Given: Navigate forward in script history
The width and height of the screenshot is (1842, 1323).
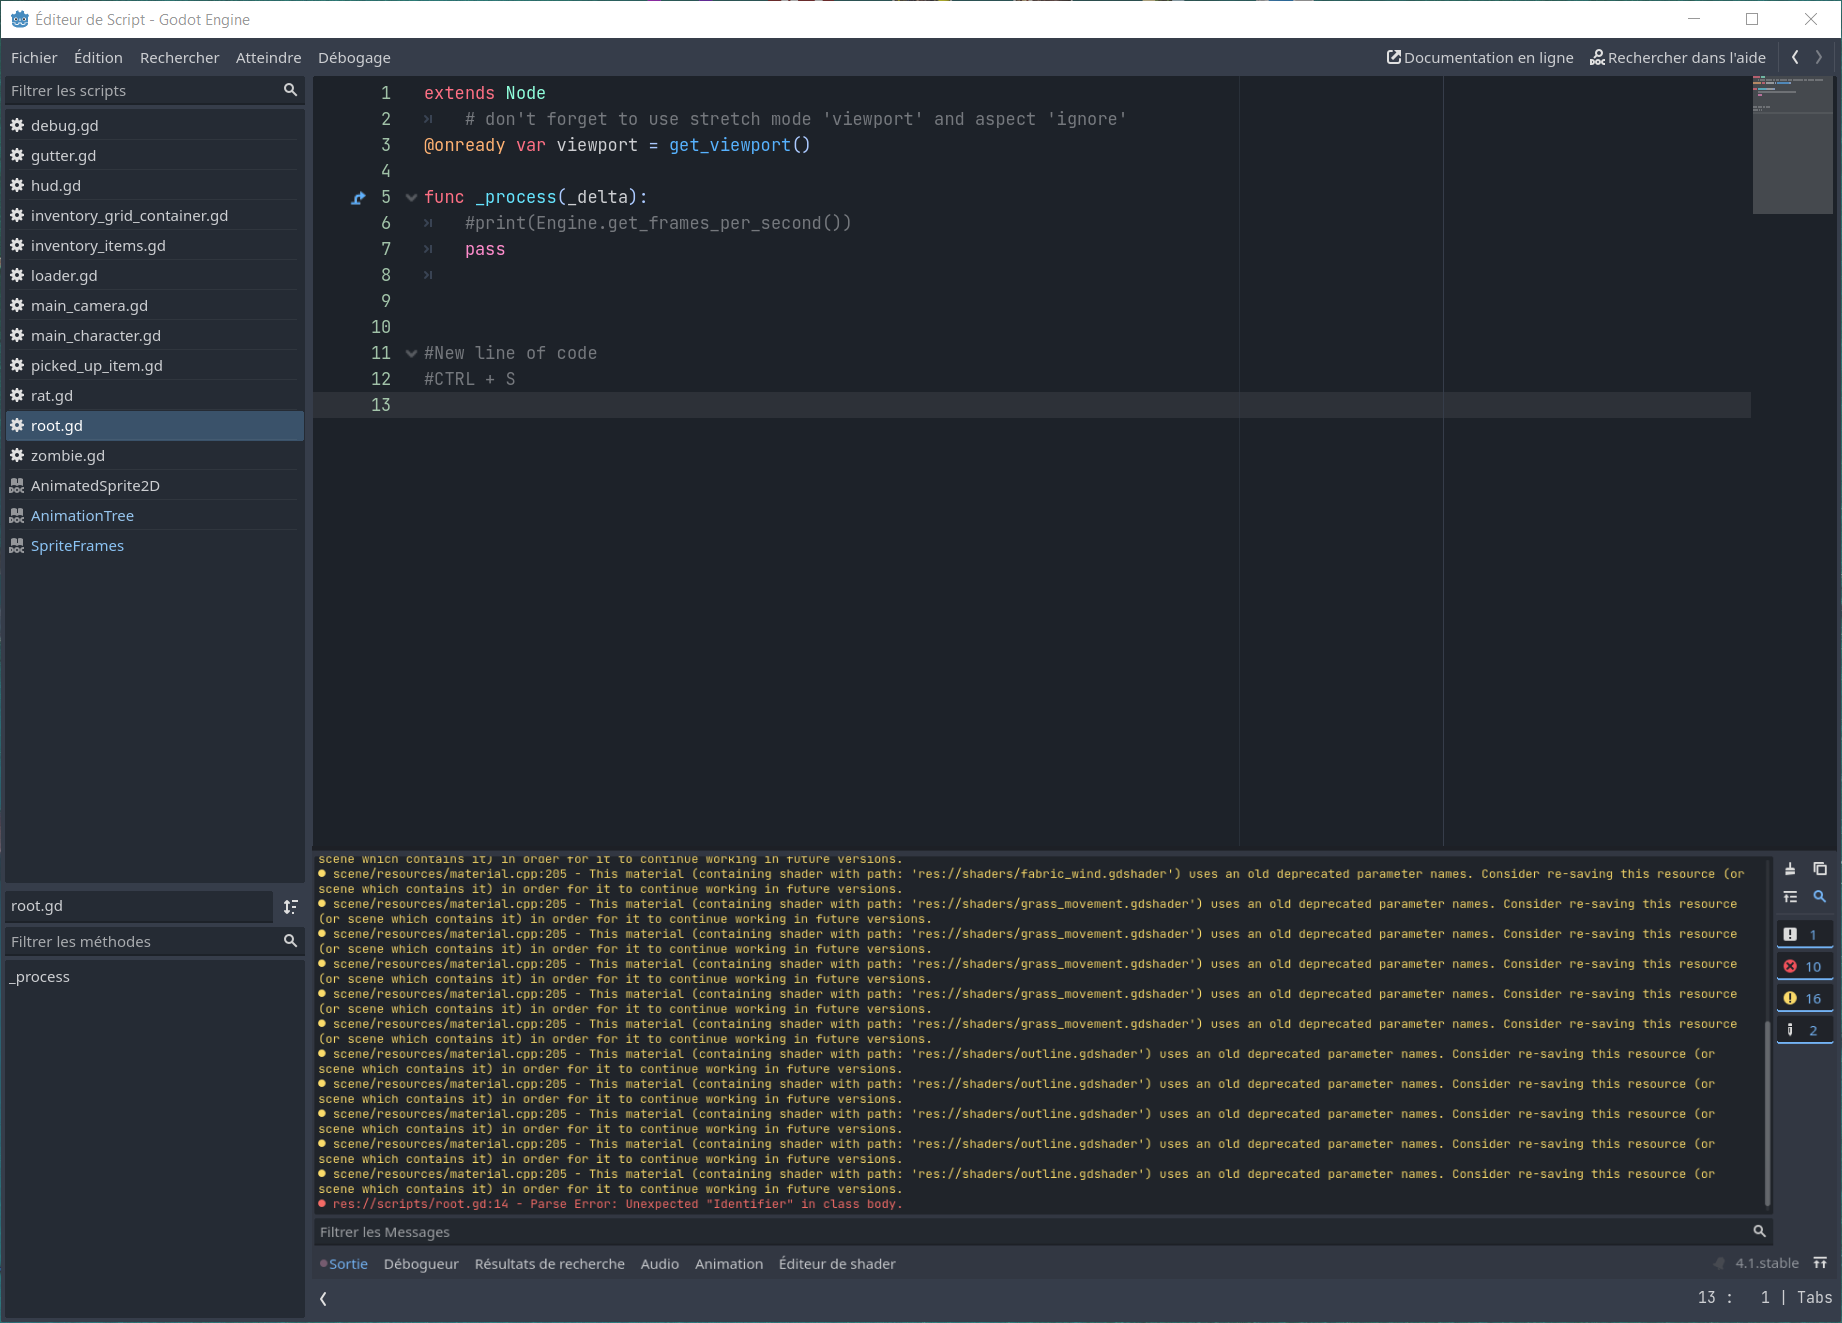Looking at the screenshot, I should (x=1819, y=57).
